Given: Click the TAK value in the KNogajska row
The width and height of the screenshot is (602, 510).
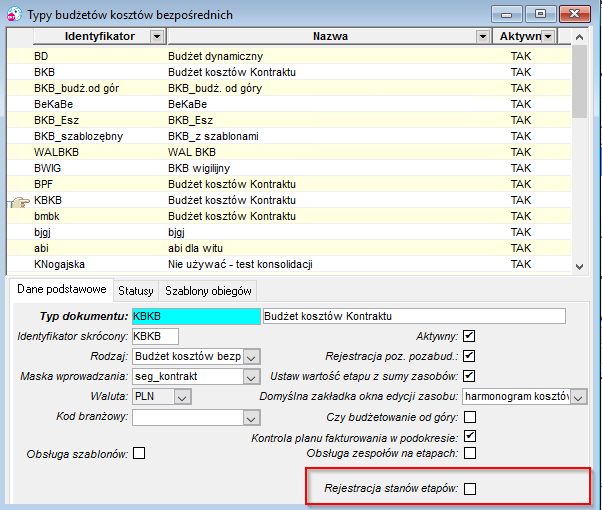Looking at the screenshot, I should pos(521,264).
